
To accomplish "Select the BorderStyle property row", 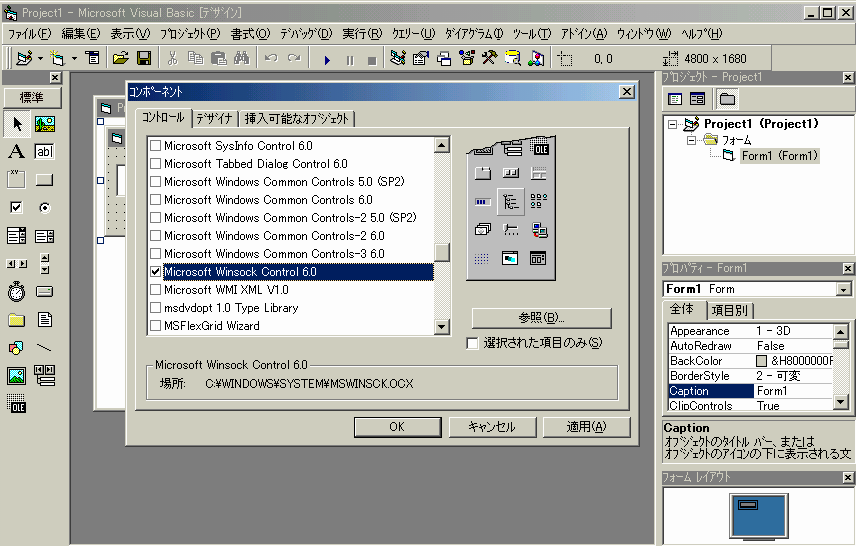I will pyautogui.click(x=751, y=376).
